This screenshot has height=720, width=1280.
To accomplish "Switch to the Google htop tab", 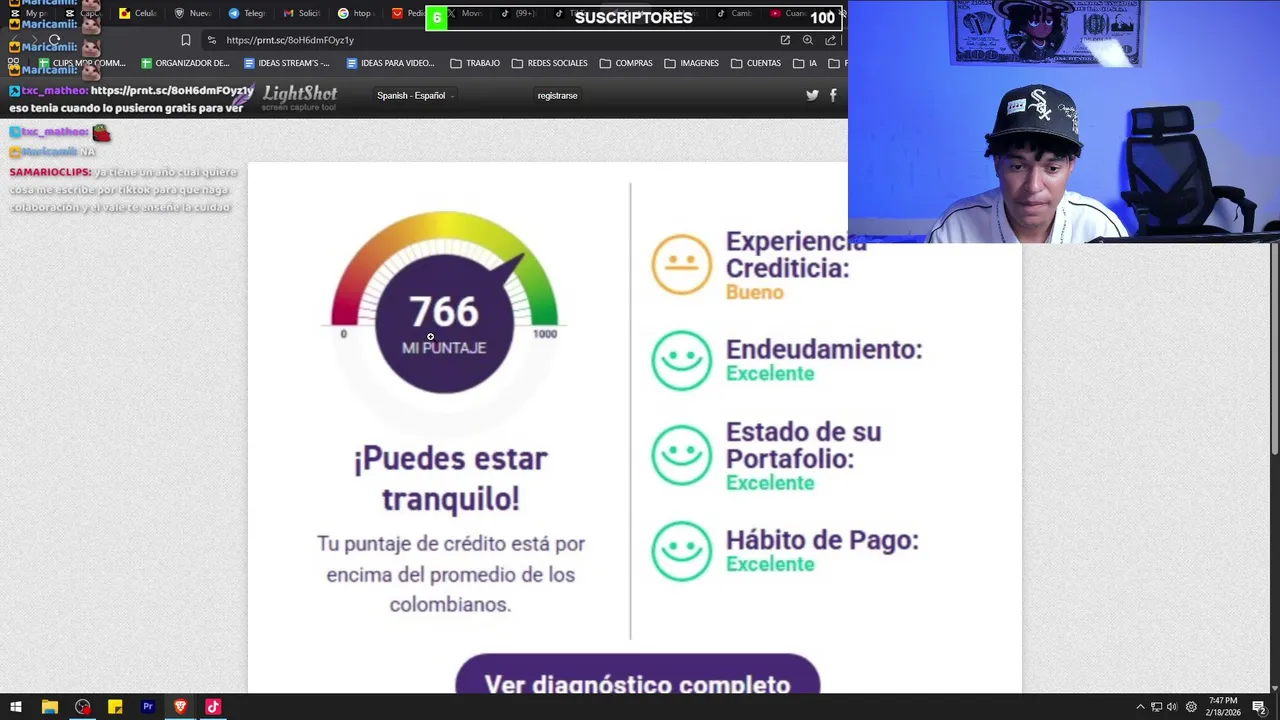I will (356, 13).
